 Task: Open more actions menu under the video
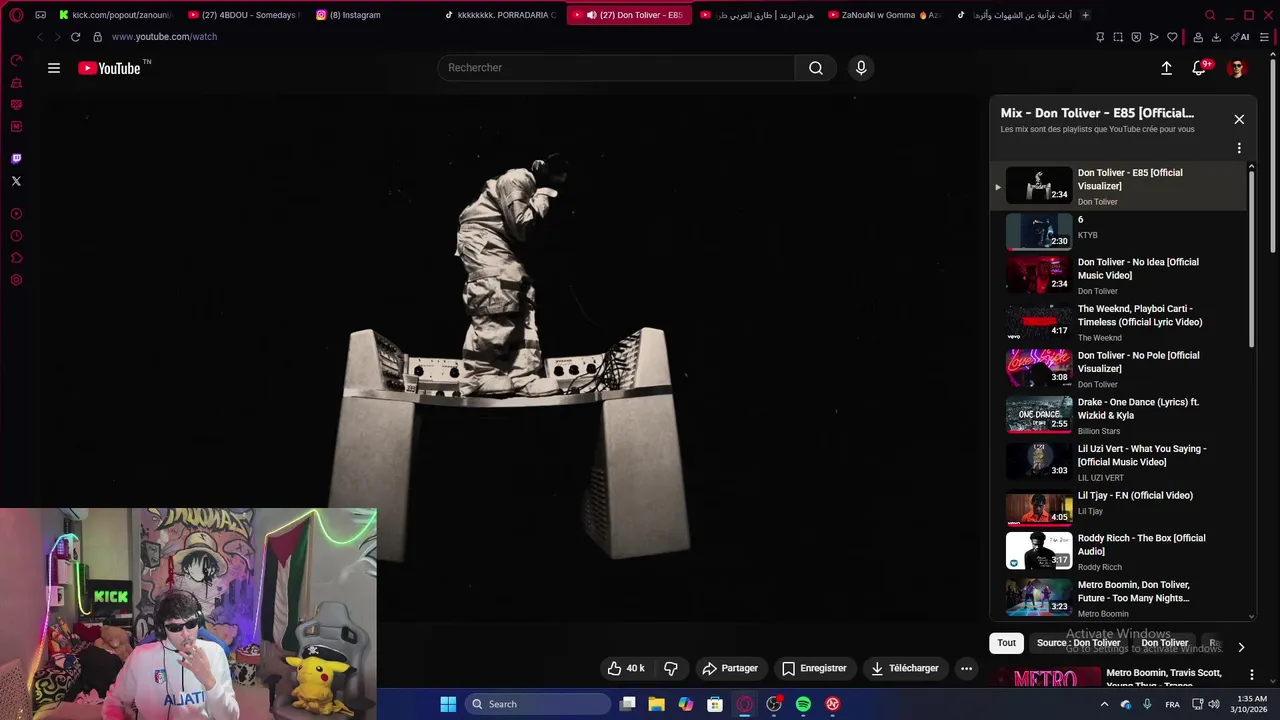pos(966,668)
